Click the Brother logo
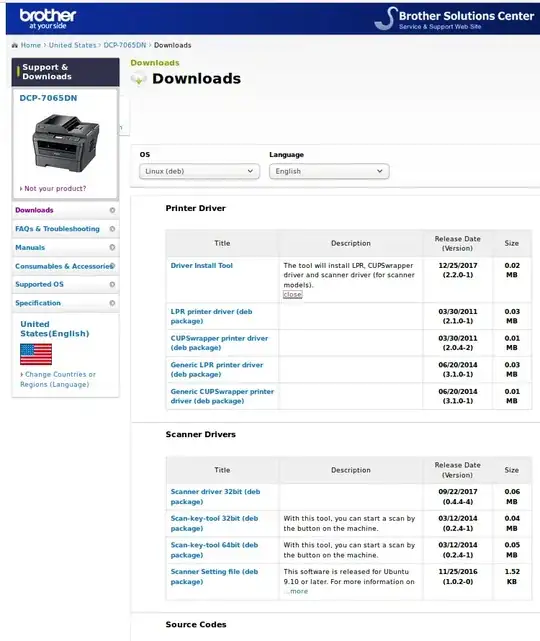This screenshot has height=641, width=540. [48, 19]
